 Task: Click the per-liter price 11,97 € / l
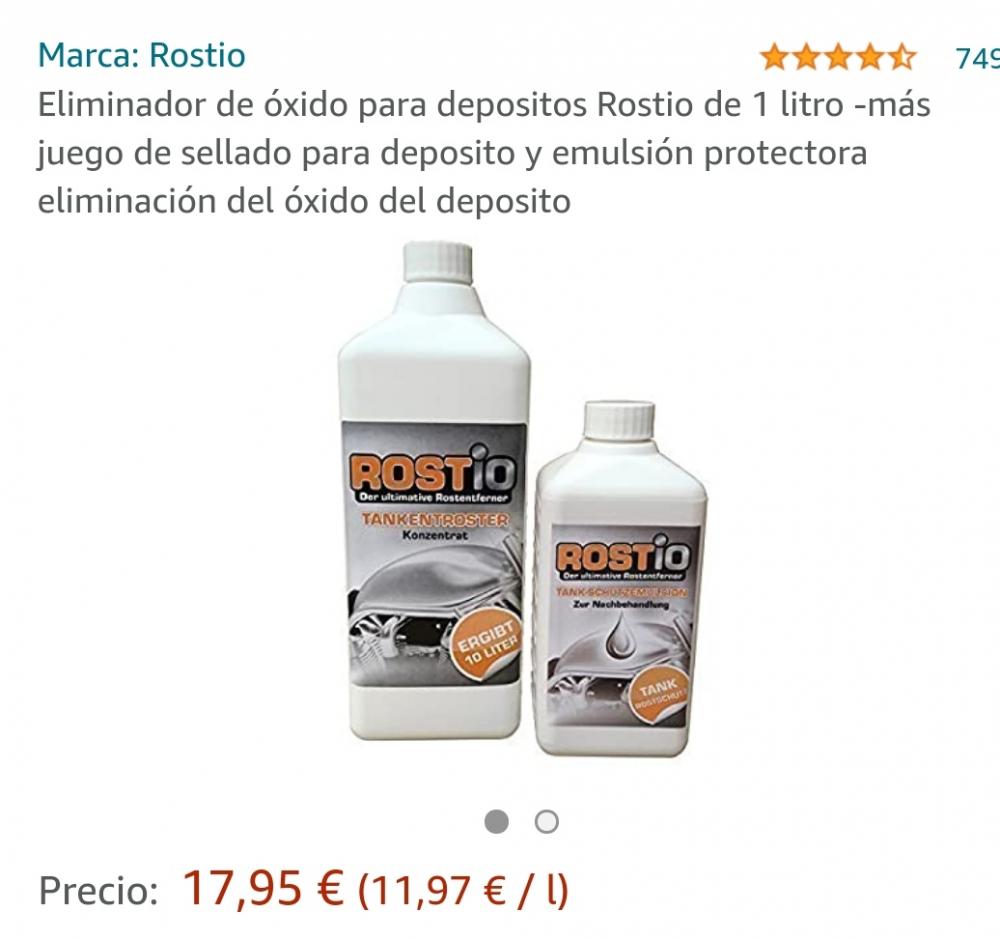click(x=463, y=890)
